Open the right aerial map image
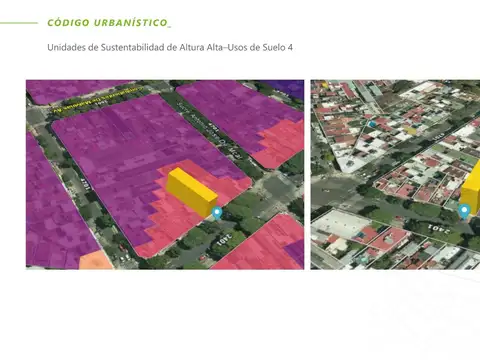This screenshot has height=360, width=480. coord(395,174)
